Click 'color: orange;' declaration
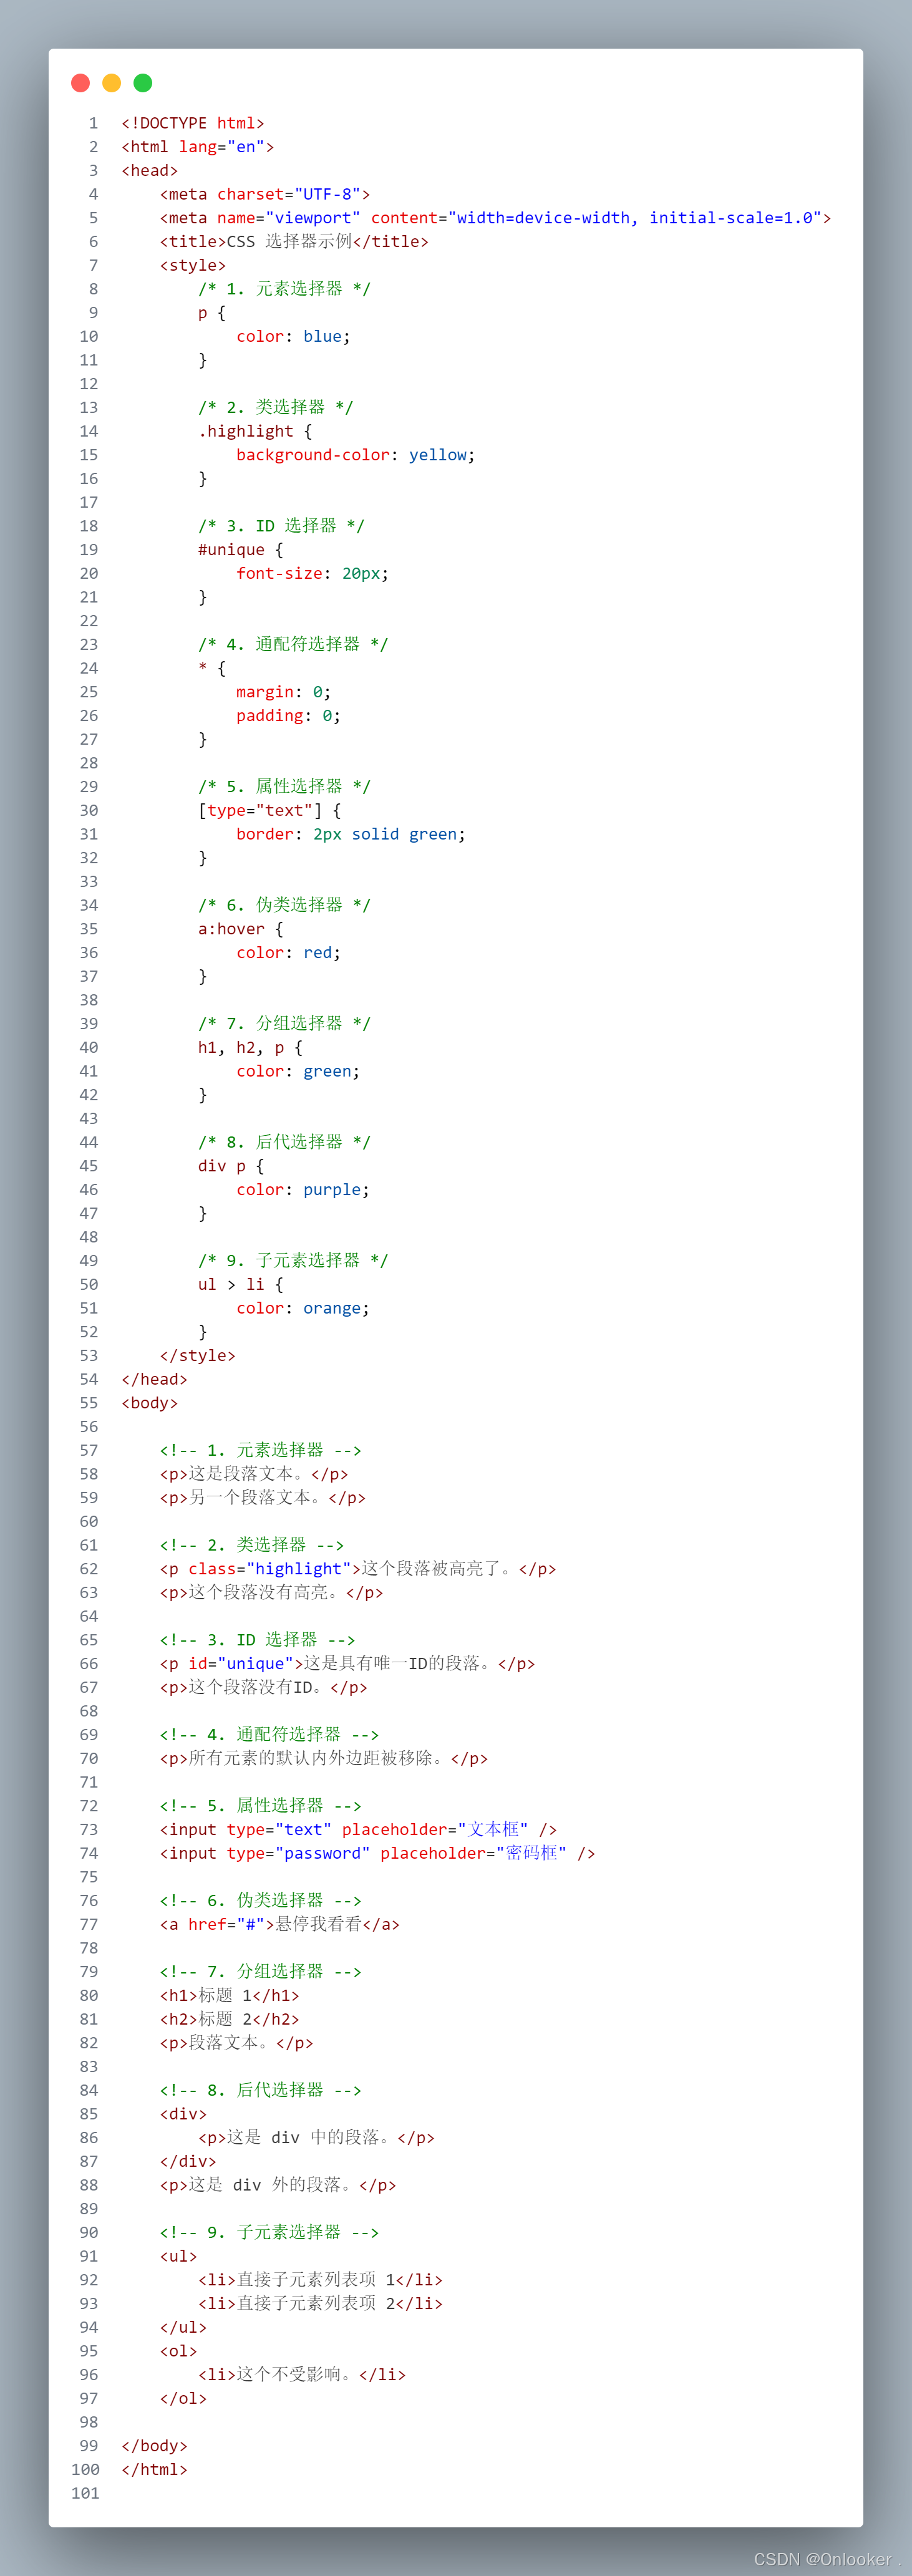This screenshot has width=912, height=2576. (x=303, y=1308)
